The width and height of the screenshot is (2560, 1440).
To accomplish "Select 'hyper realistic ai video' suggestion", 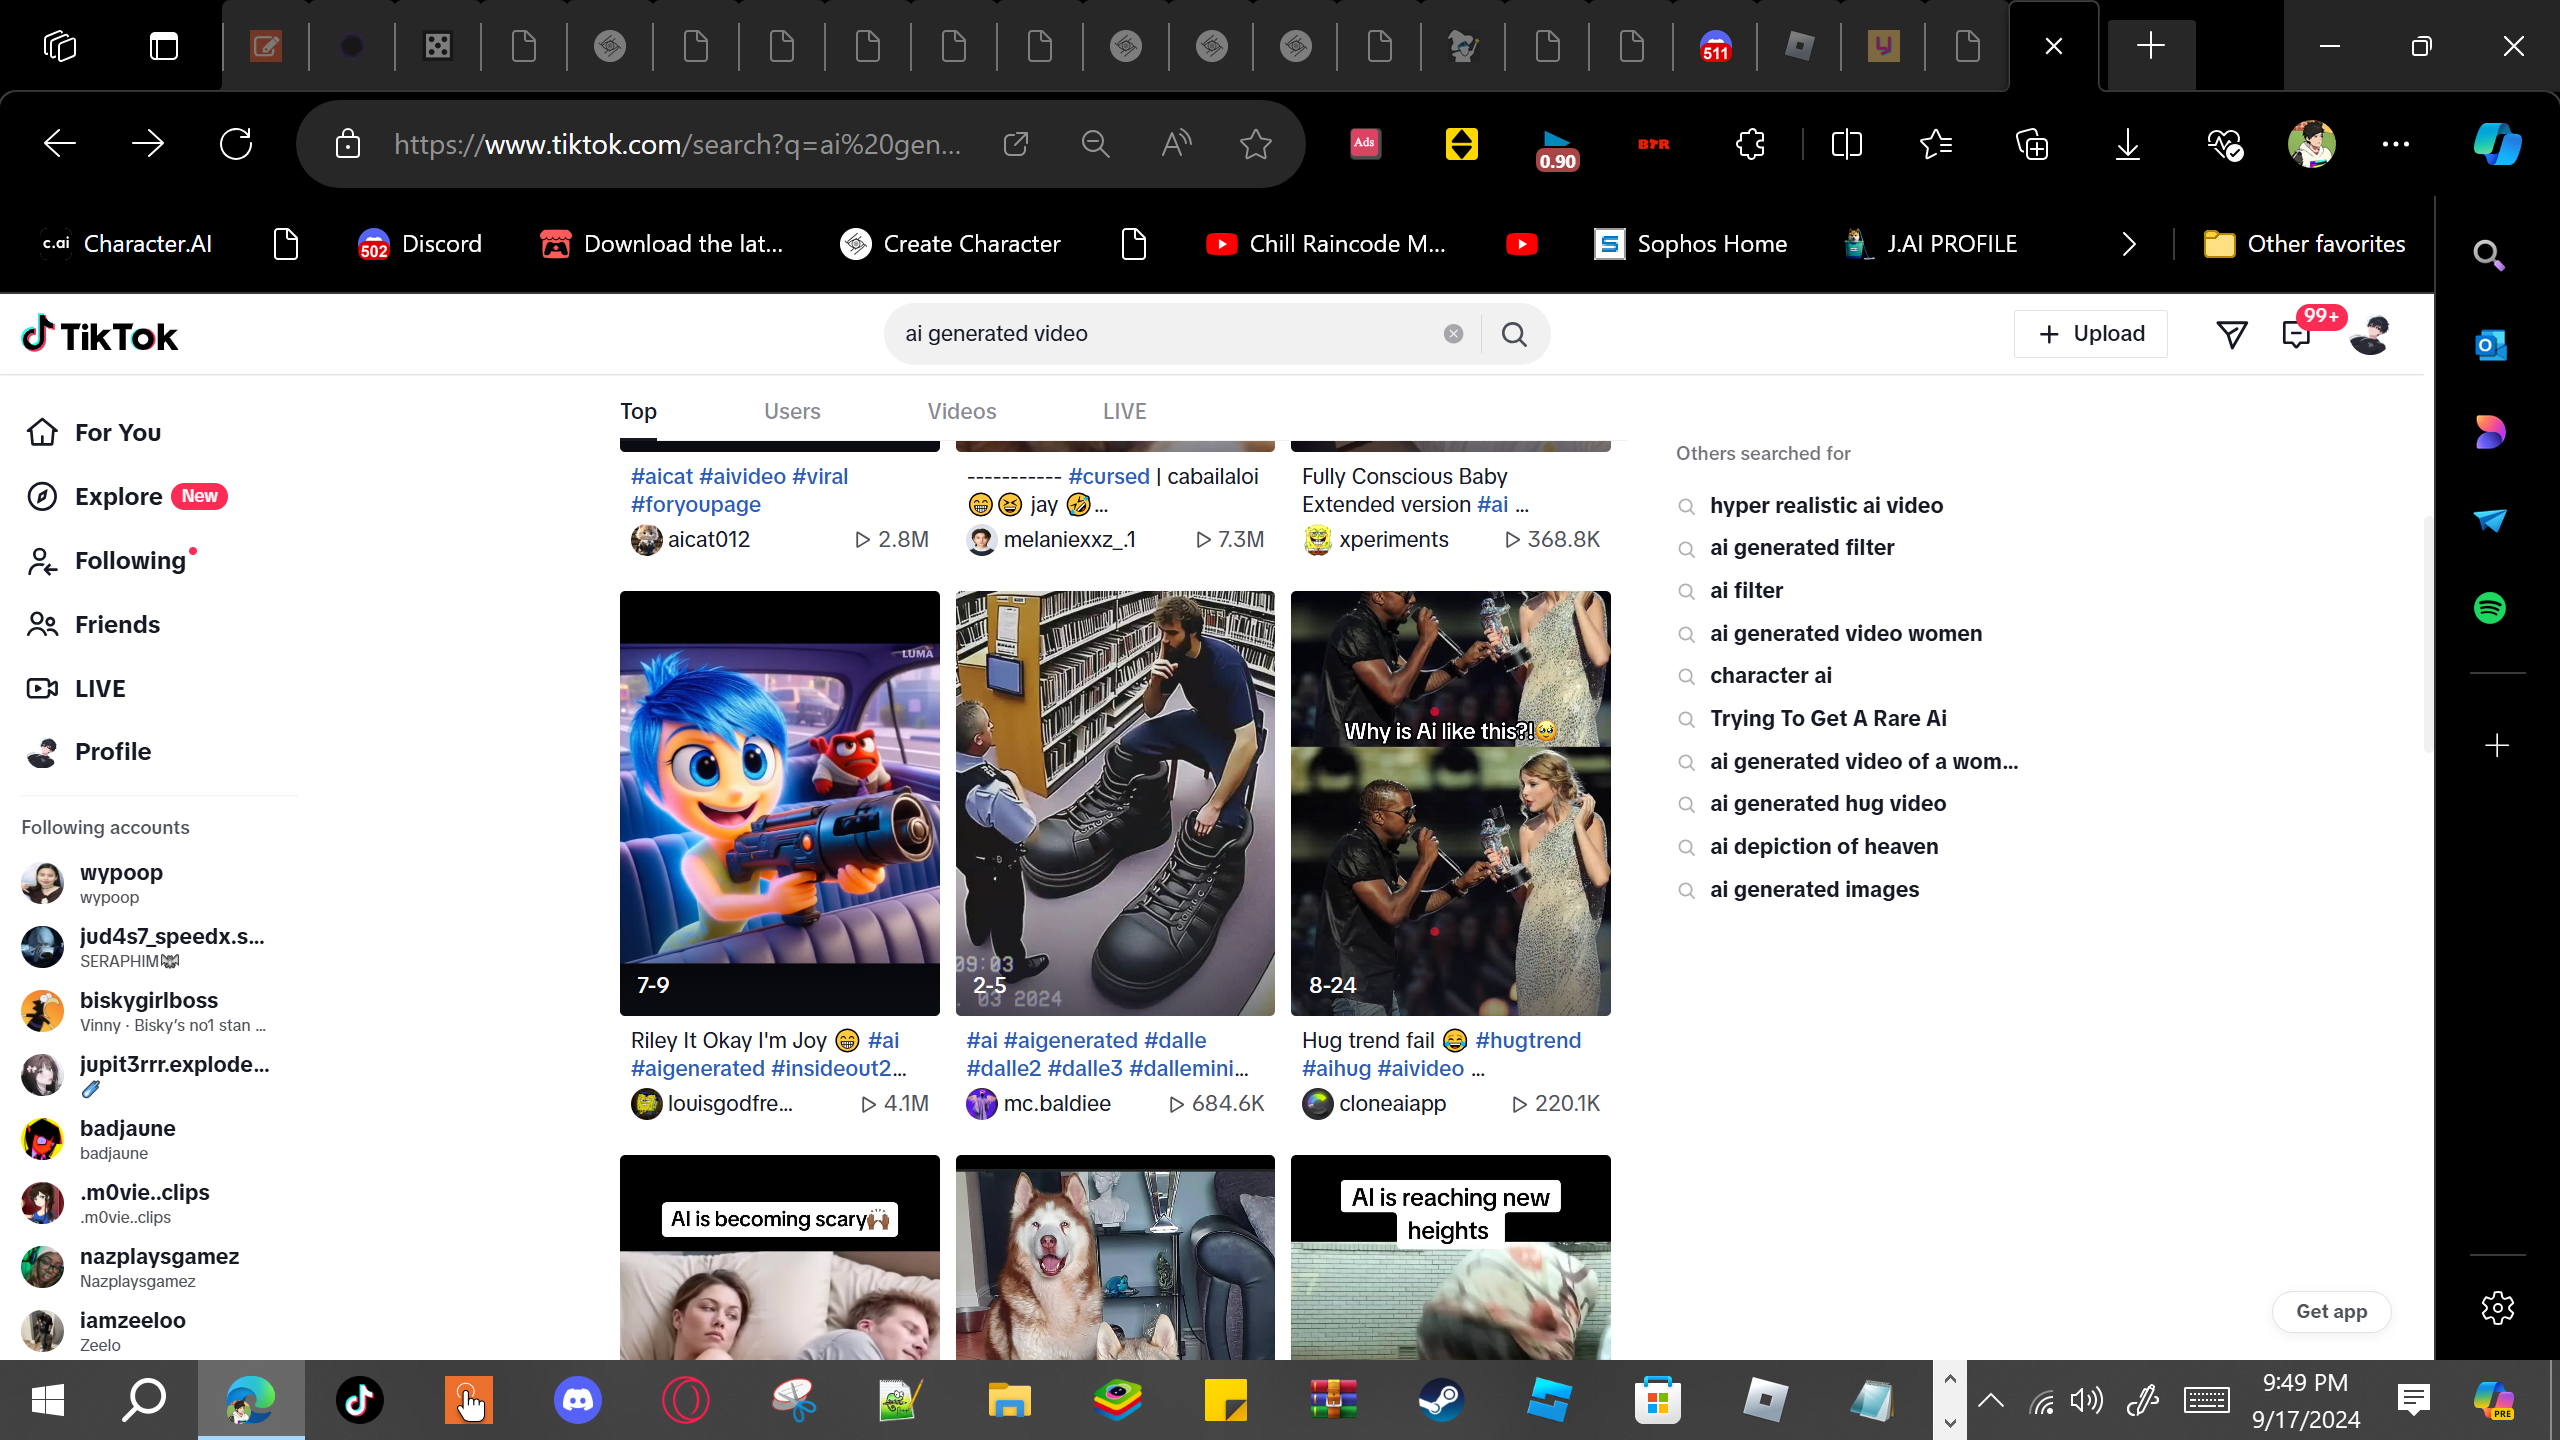I will [1826, 505].
